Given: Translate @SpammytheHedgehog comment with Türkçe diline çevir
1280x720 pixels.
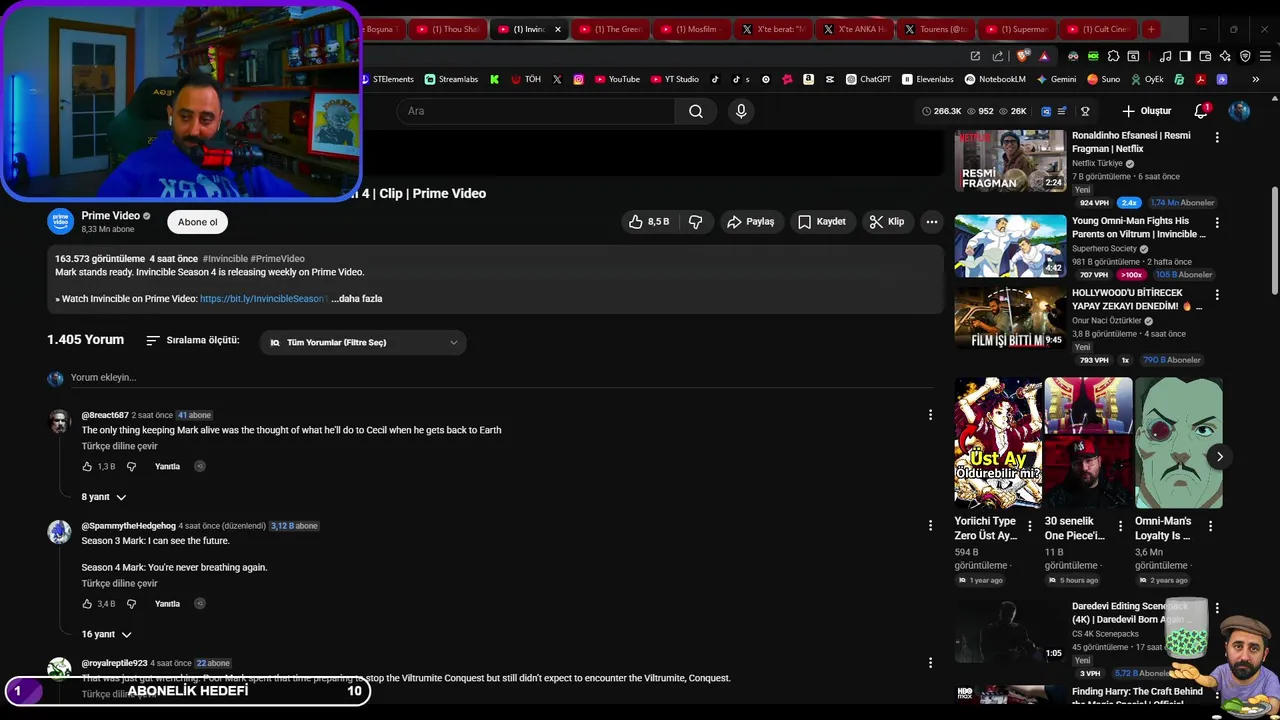Looking at the screenshot, I should [x=120, y=583].
